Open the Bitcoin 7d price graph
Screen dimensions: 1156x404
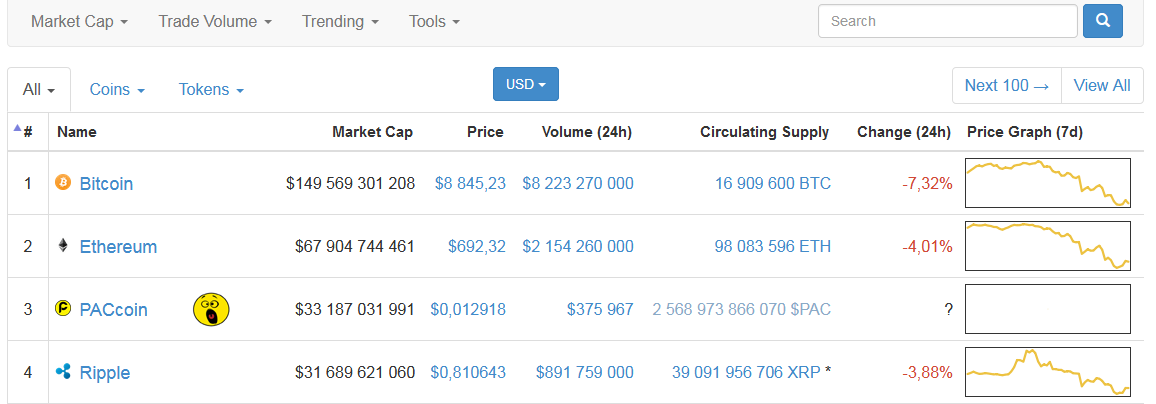click(1048, 183)
